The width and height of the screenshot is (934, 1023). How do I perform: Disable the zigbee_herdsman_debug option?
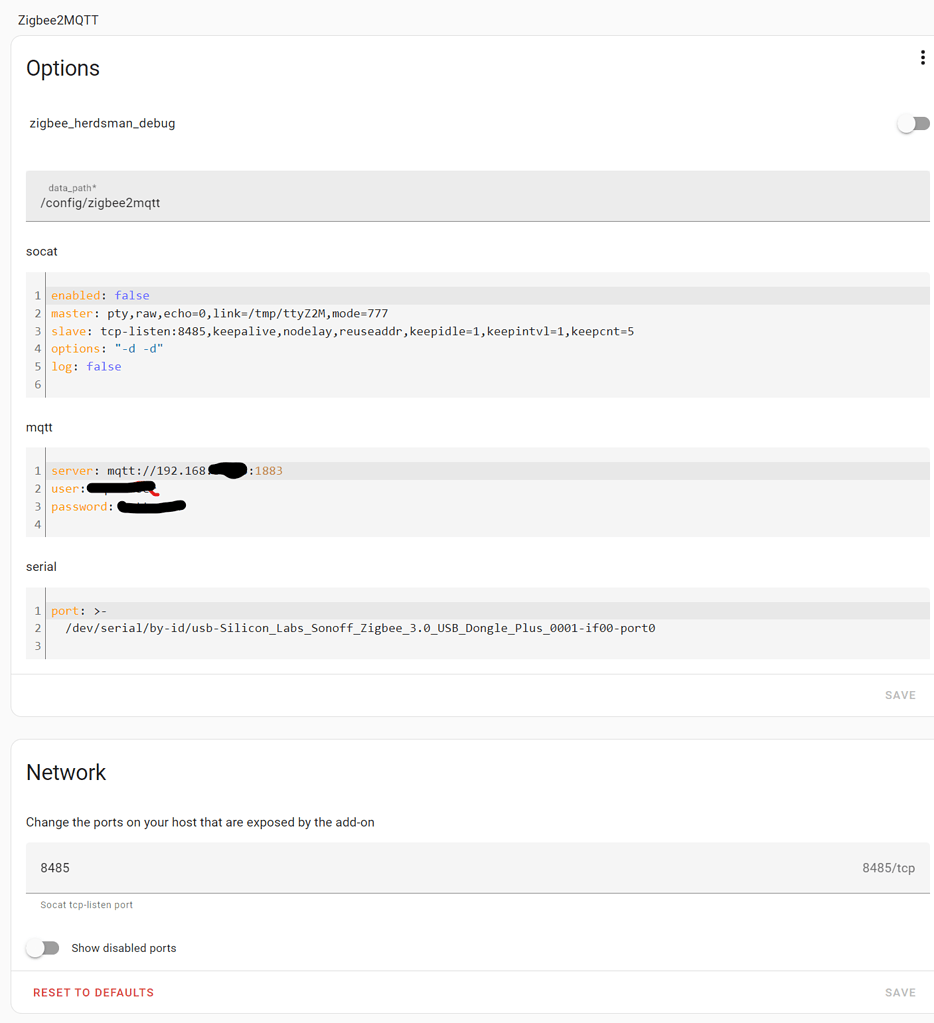(x=911, y=123)
